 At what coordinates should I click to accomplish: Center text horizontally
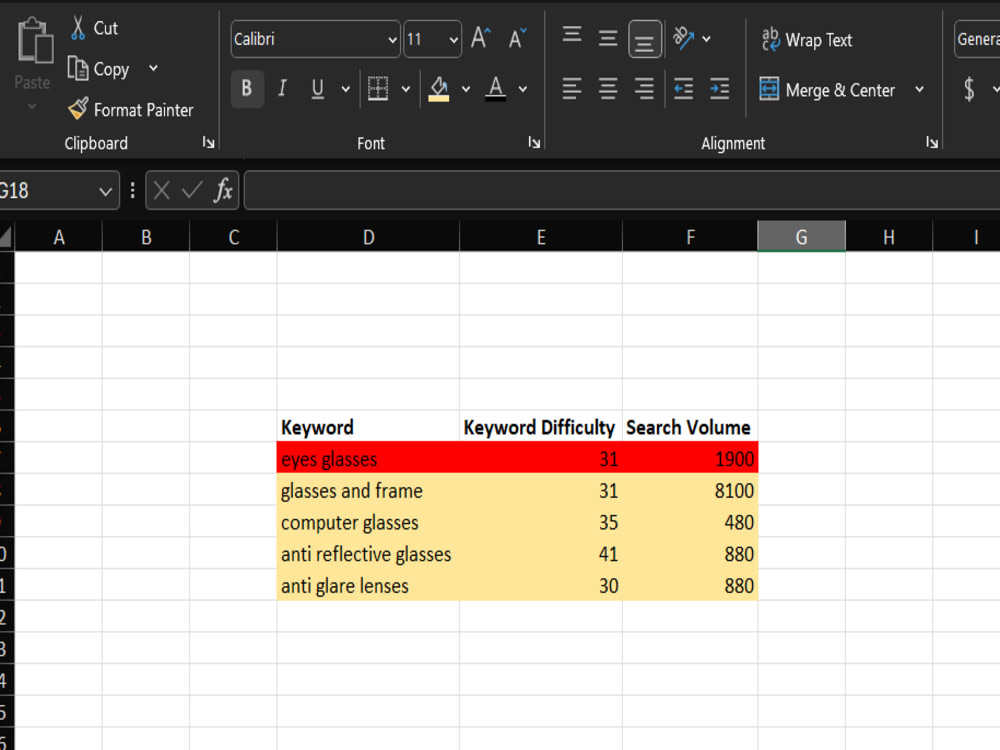[x=608, y=88]
